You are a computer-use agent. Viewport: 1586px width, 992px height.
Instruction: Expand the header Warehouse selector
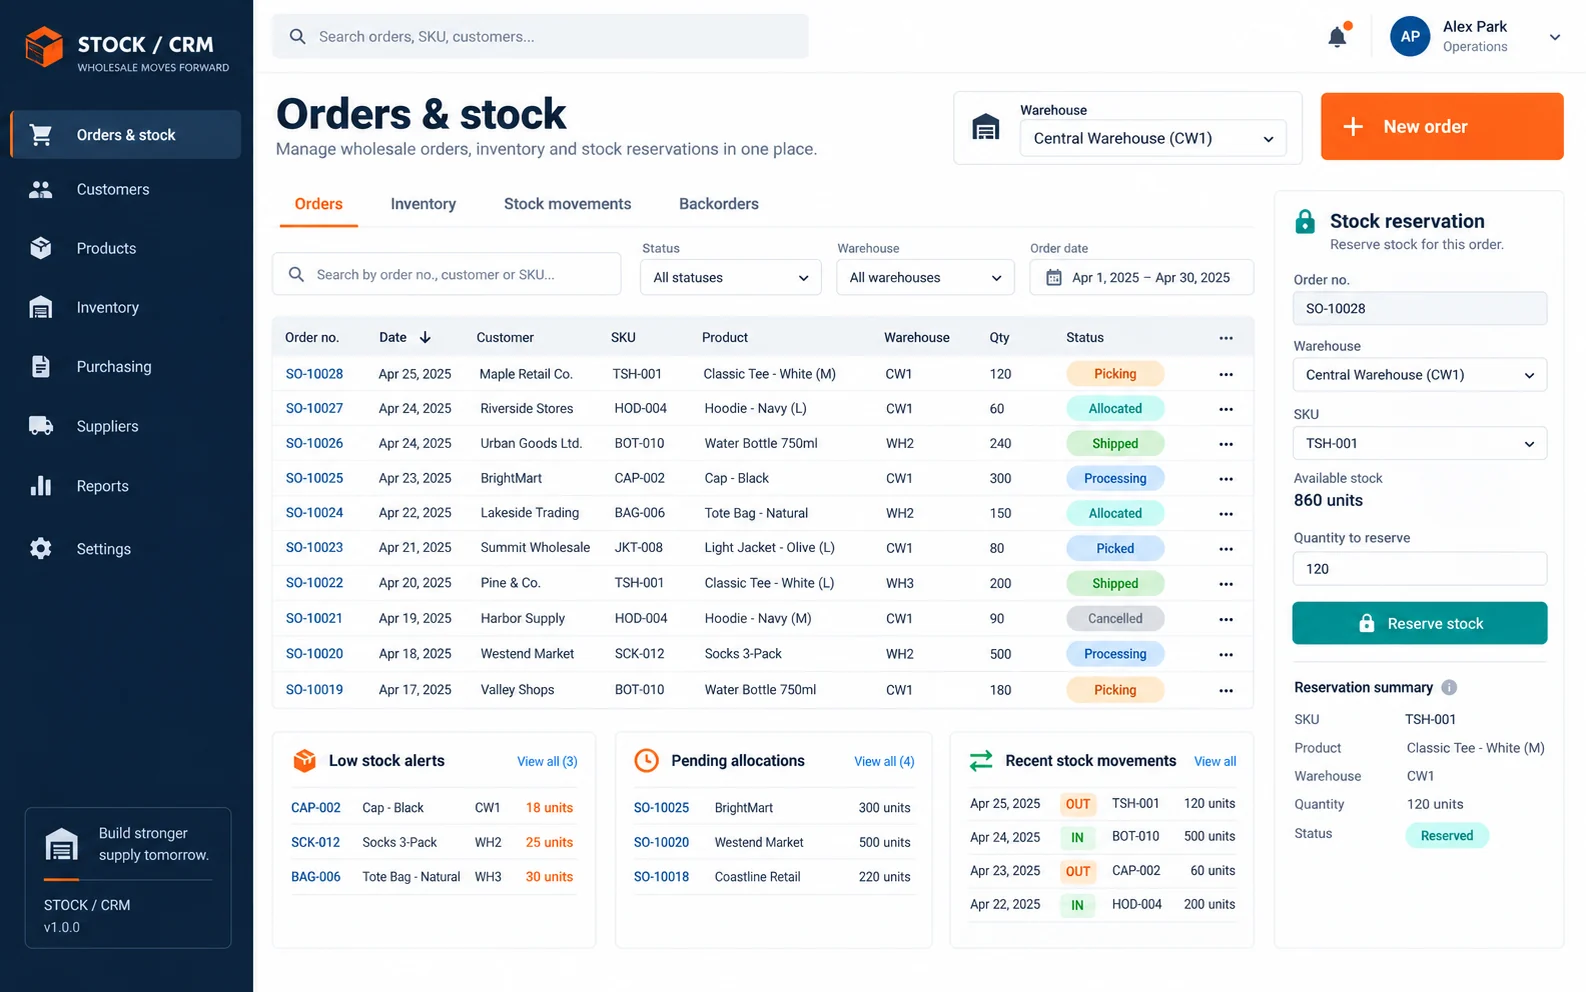(x=1153, y=138)
